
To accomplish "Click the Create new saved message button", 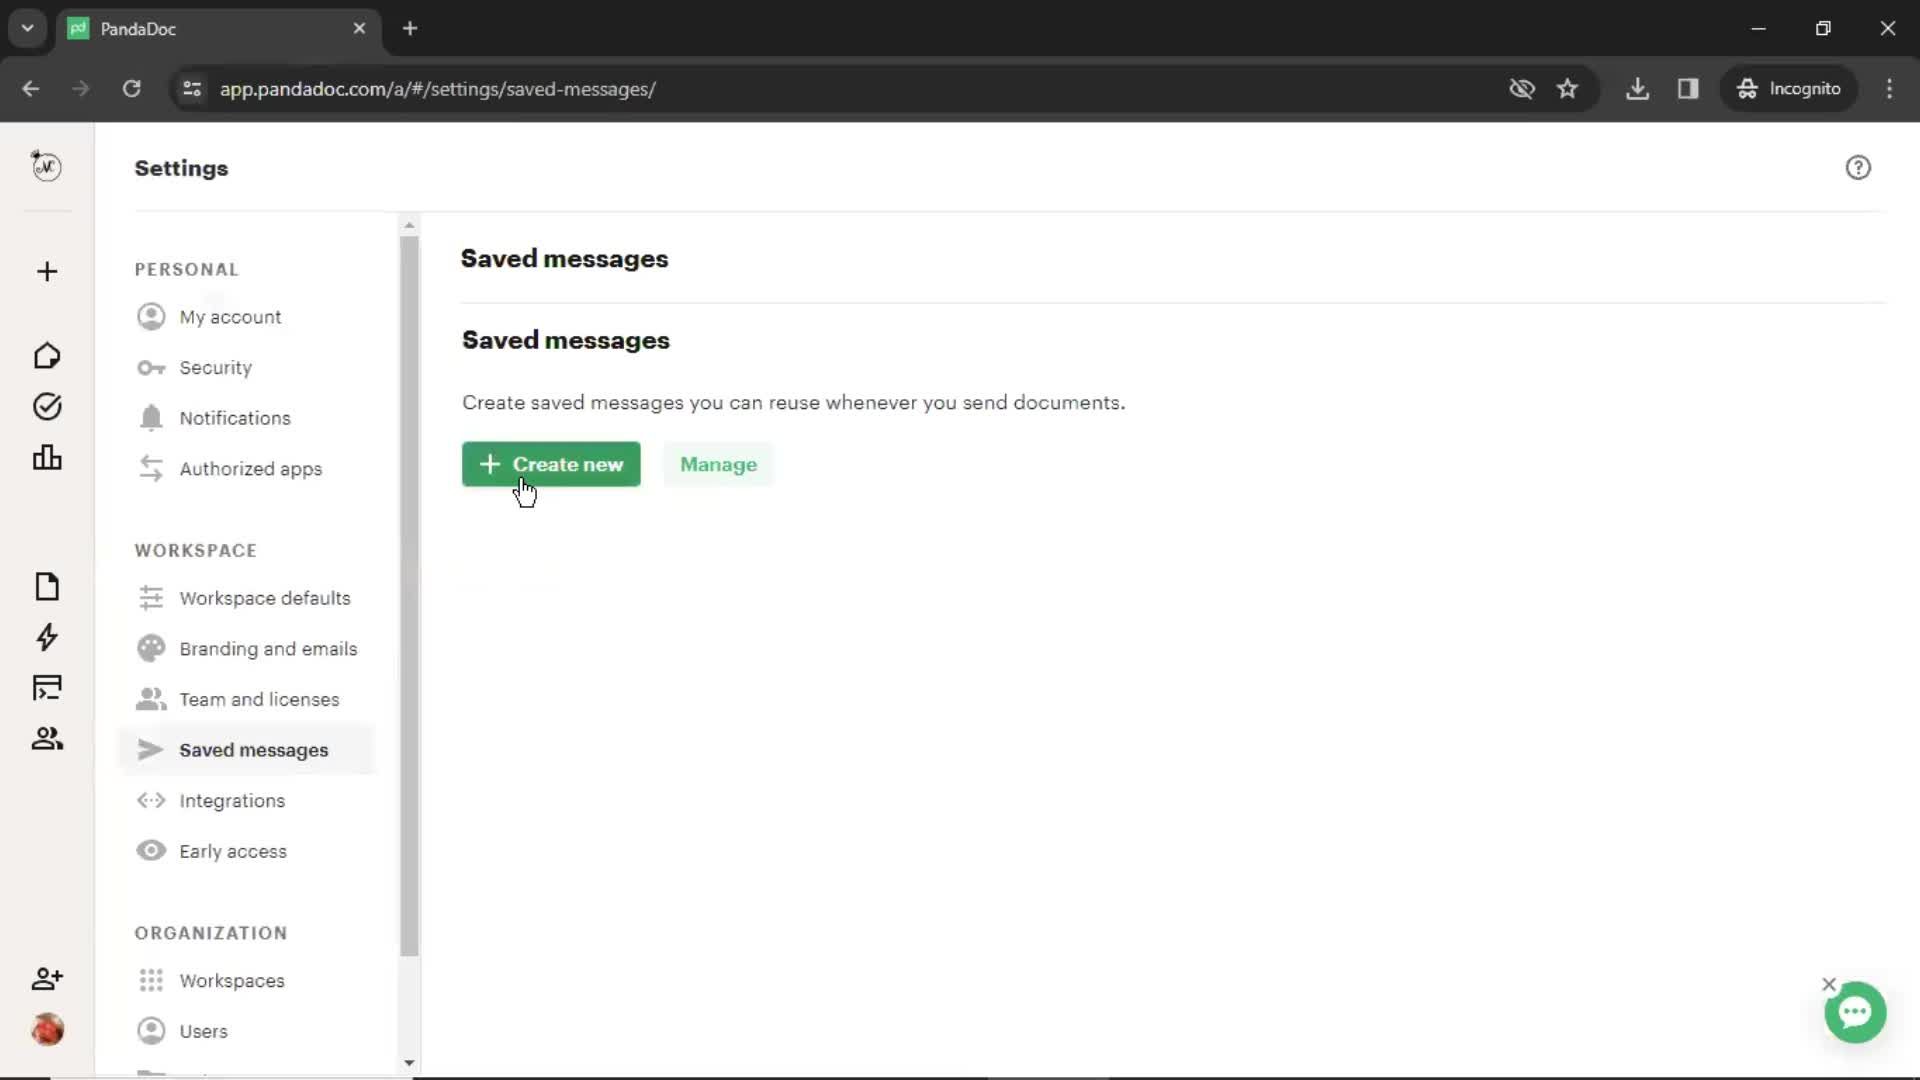I will coord(553,464).
